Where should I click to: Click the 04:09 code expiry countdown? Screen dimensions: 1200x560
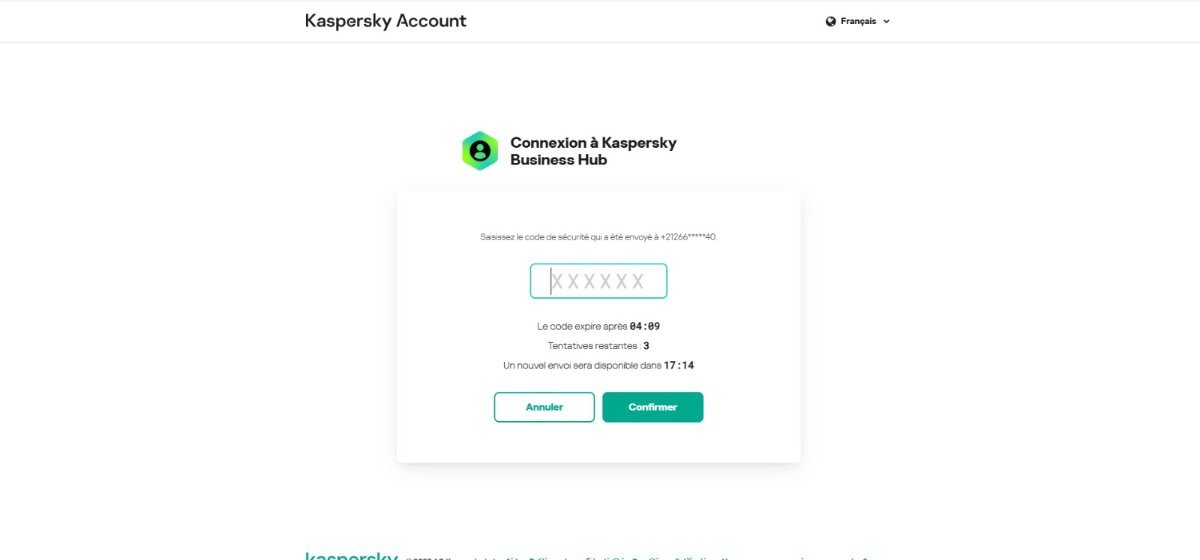(645, 326)
